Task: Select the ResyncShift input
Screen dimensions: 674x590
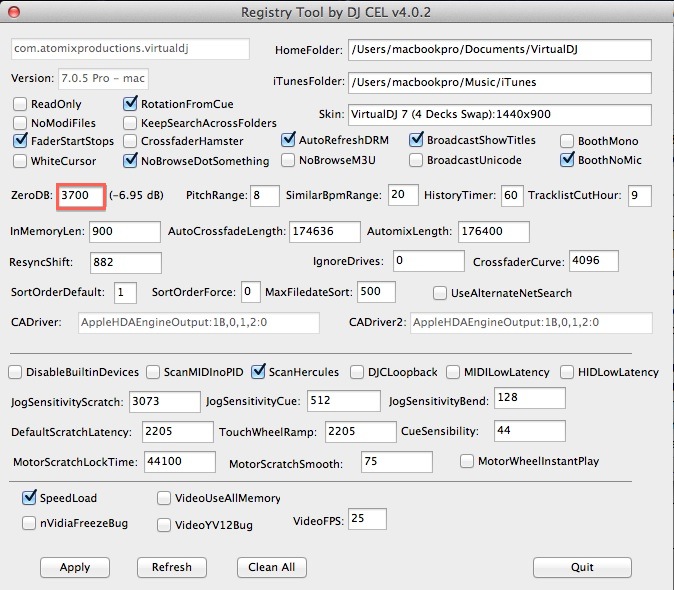Action: [x=126, y=263]
